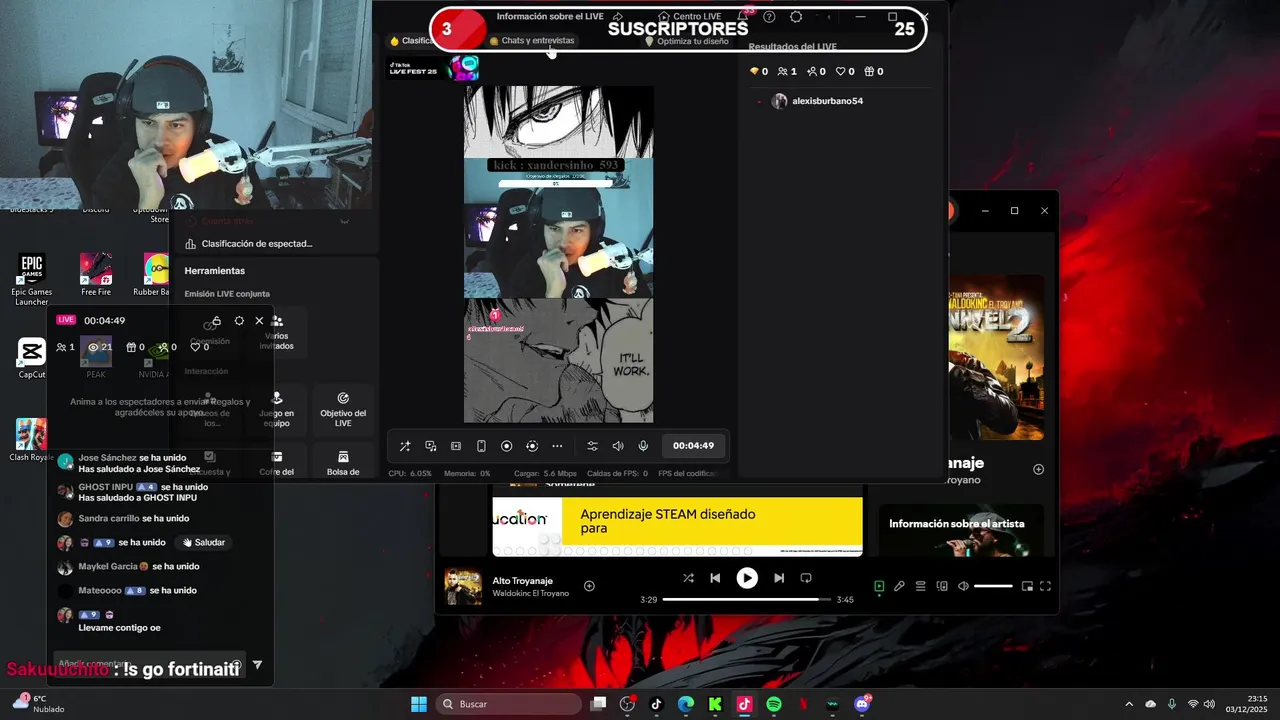Image resolution: width=1280 pixels, height=720 pixels.
Task: Open the notifications bell
Action: 743,16
